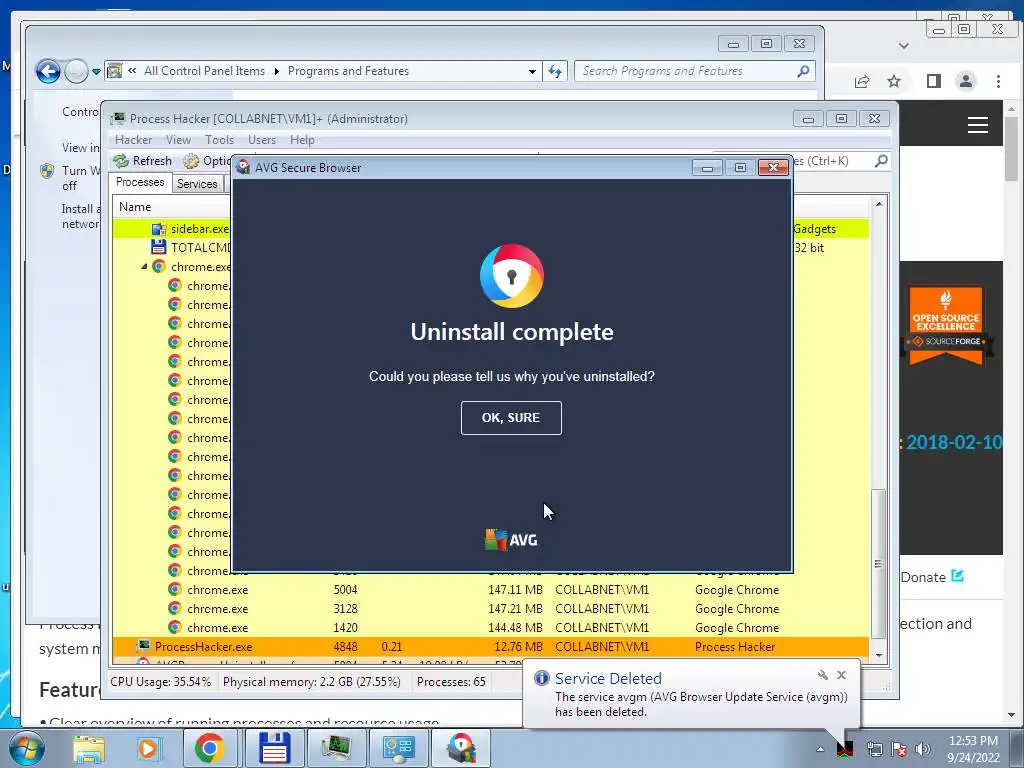Screen dimensions: 1024x768
Task: Dismiss the Service Deleted balloon
Action: pos(841,675)
